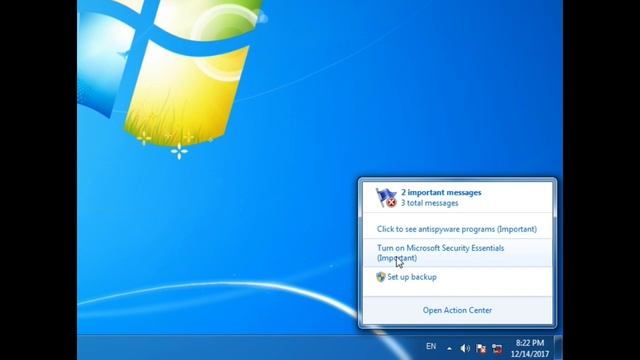Open Action Center link

tap(457, 310)
